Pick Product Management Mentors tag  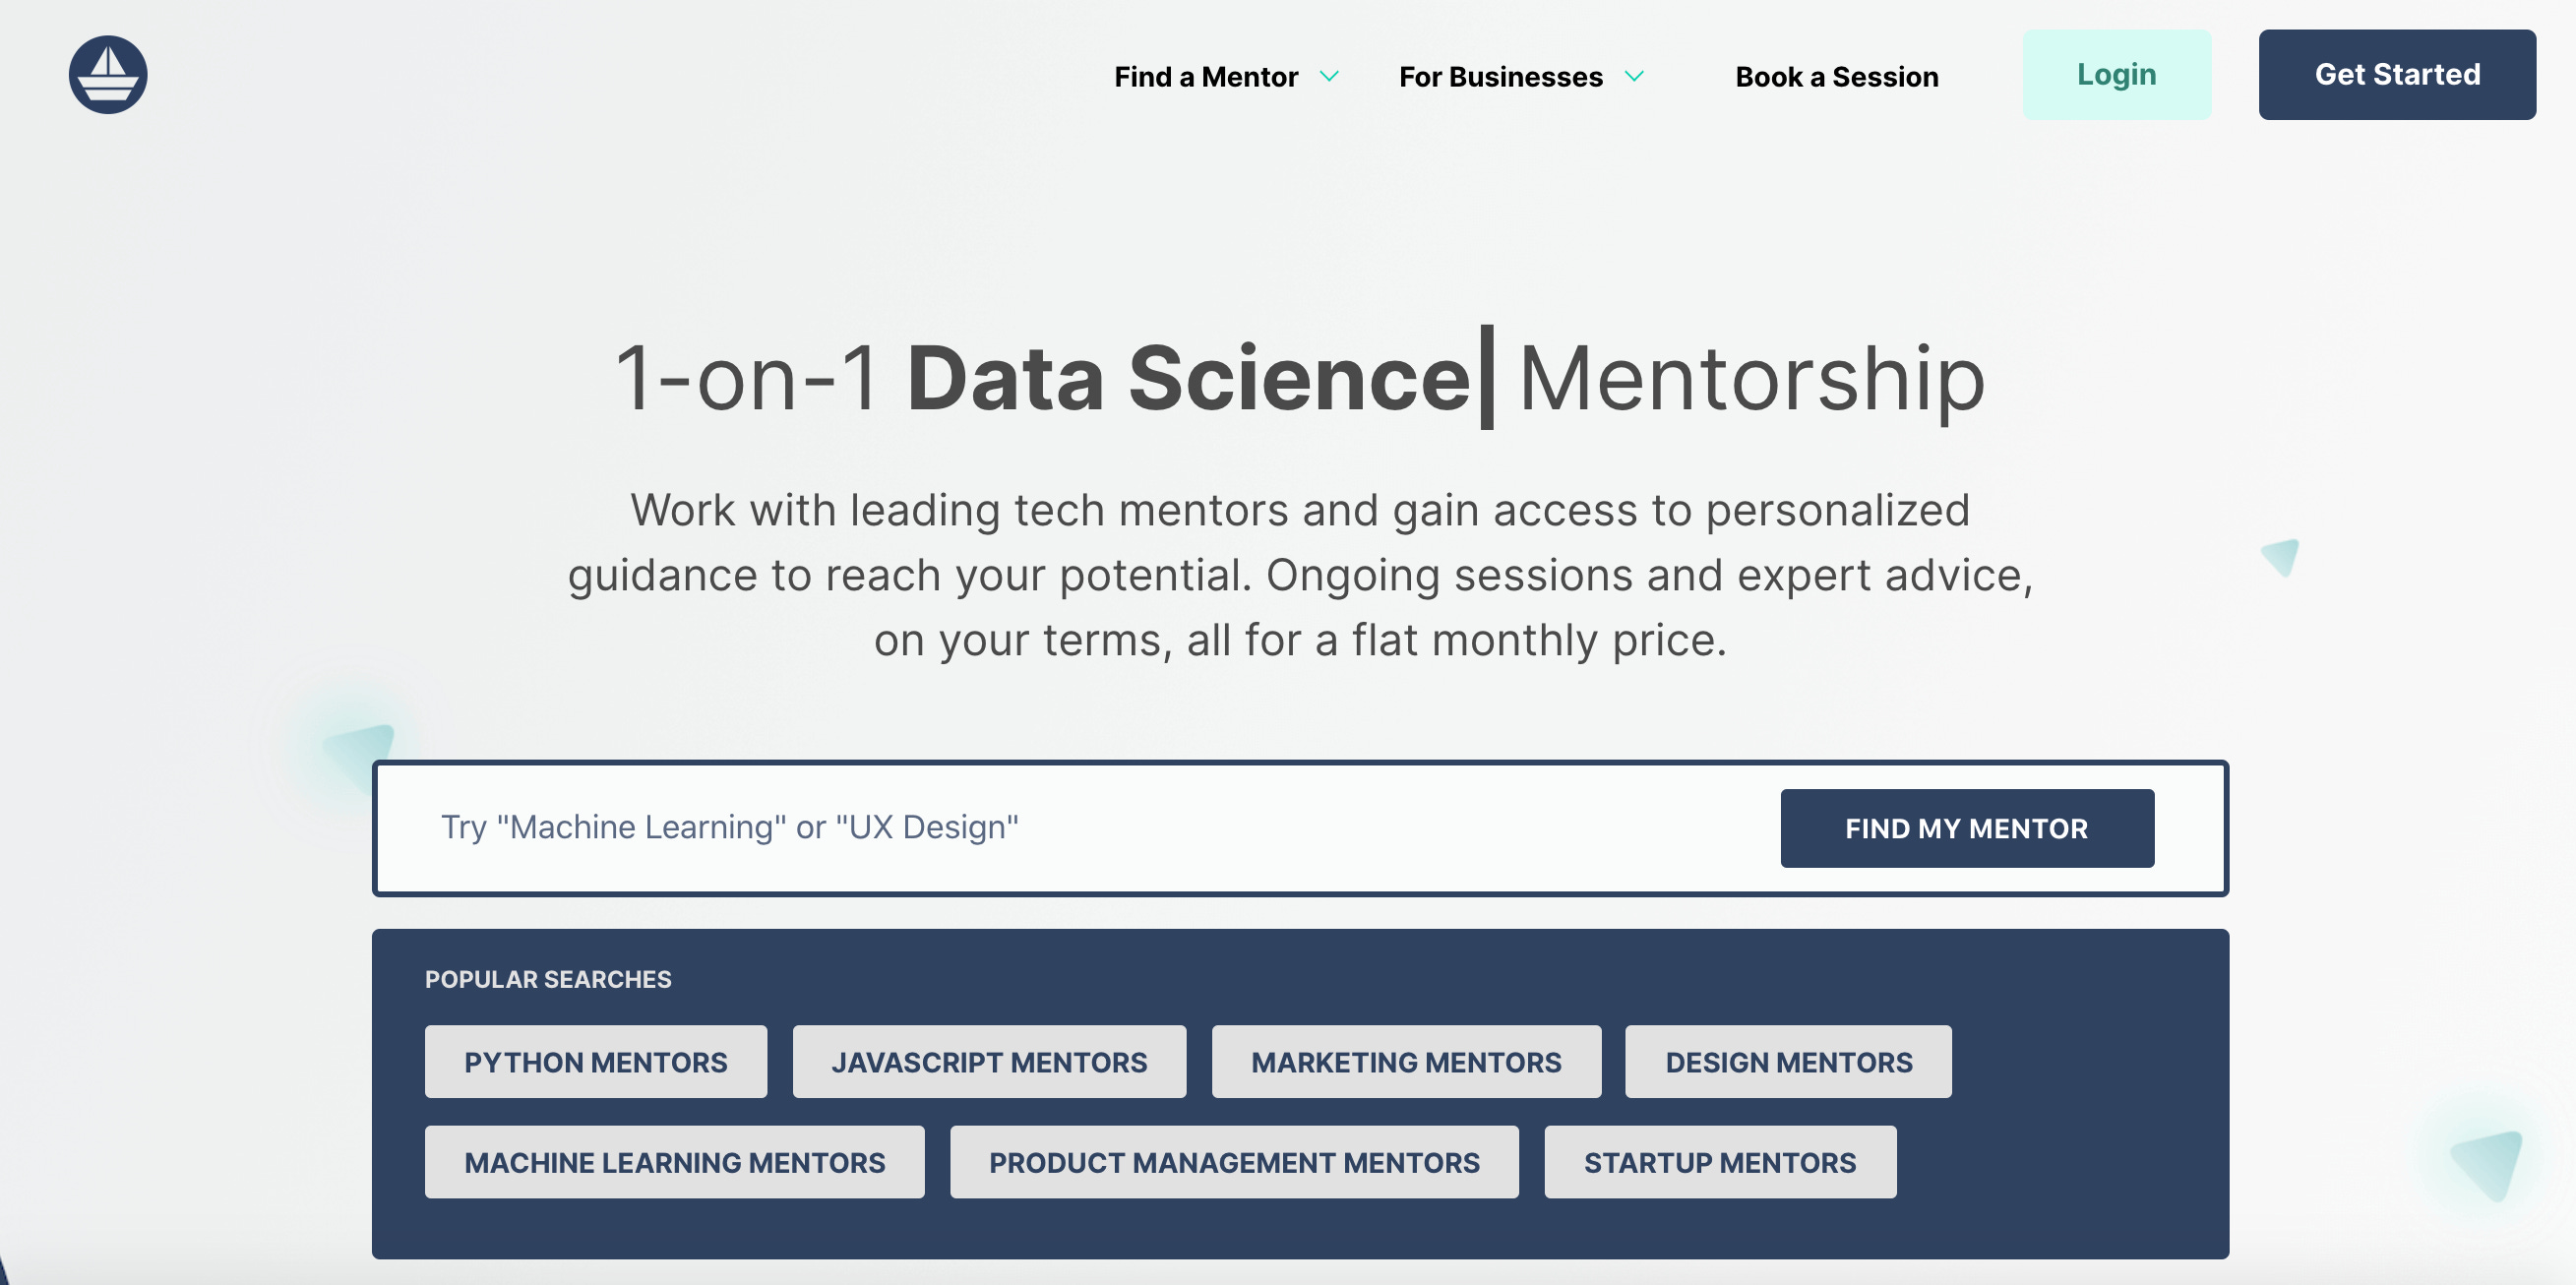pos(1233,1162)
